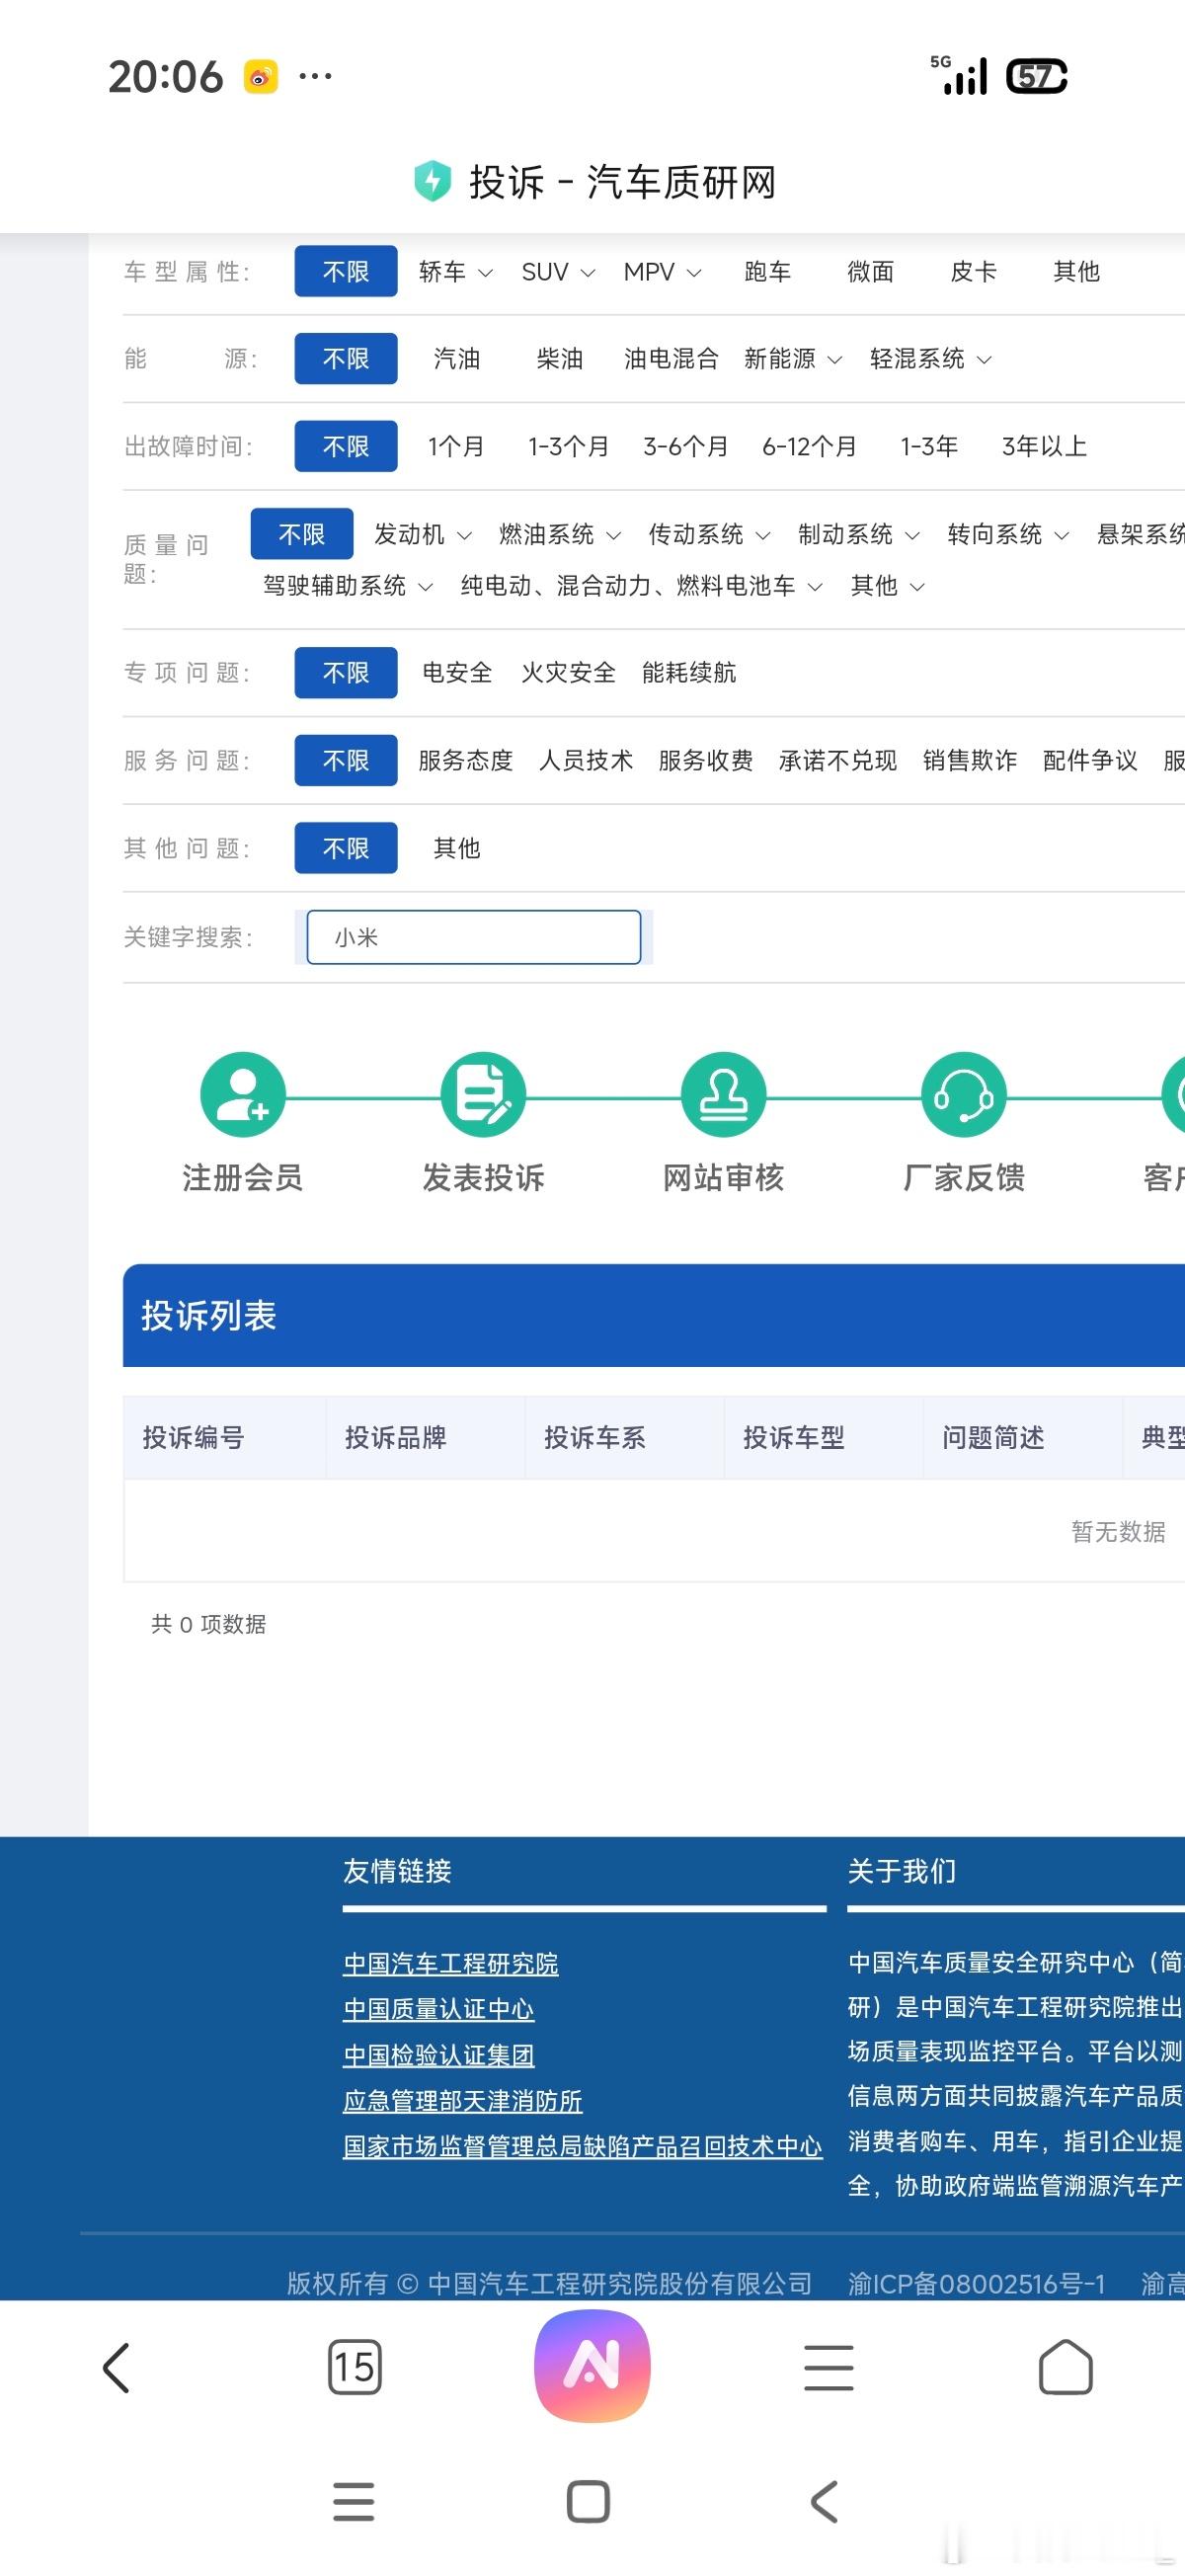Tap the 厂家反馈 headset icon
This screenshot has height=2576, width=1185.
[963, 1094]
